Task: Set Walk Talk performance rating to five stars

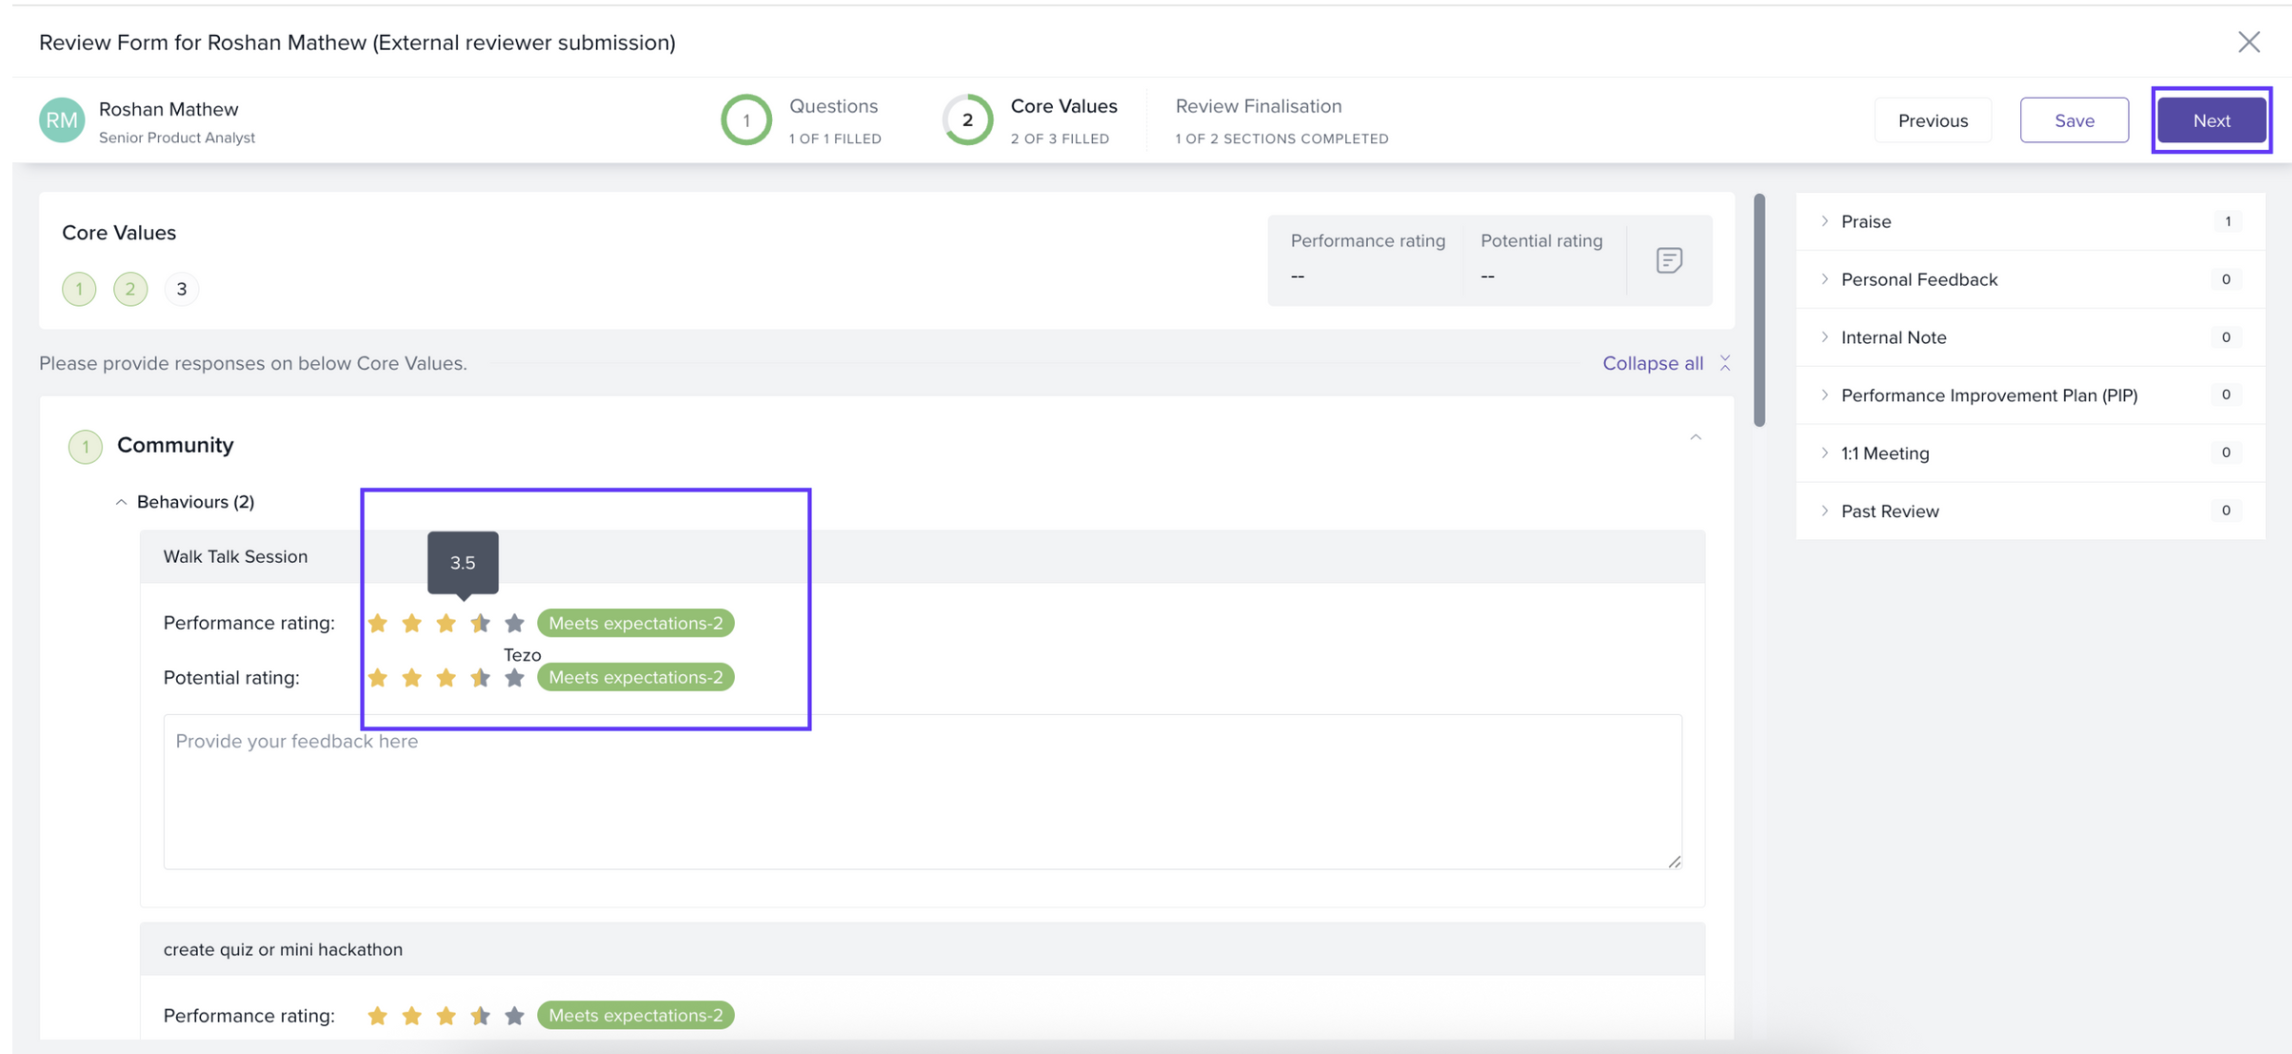Action: pos(514,623)
